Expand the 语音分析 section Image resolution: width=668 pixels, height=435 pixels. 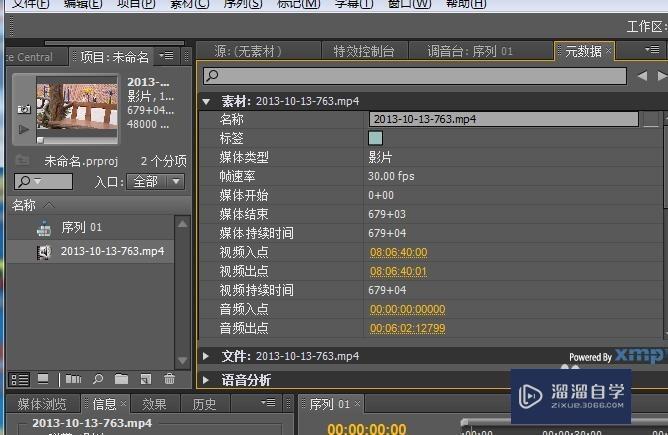(206, 380)
